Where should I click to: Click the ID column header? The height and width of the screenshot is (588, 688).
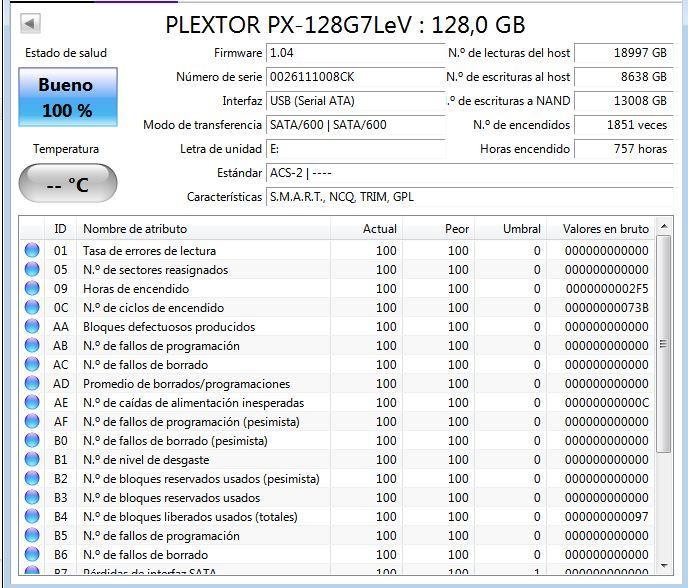tap(61, 229)
